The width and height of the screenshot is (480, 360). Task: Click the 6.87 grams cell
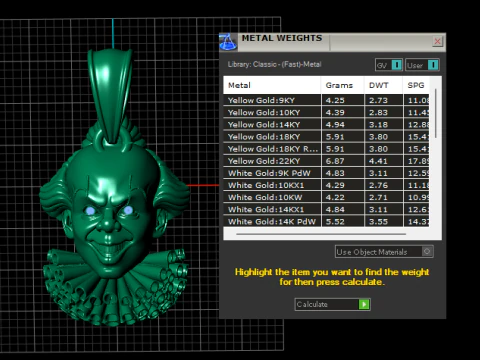(343, 161)
